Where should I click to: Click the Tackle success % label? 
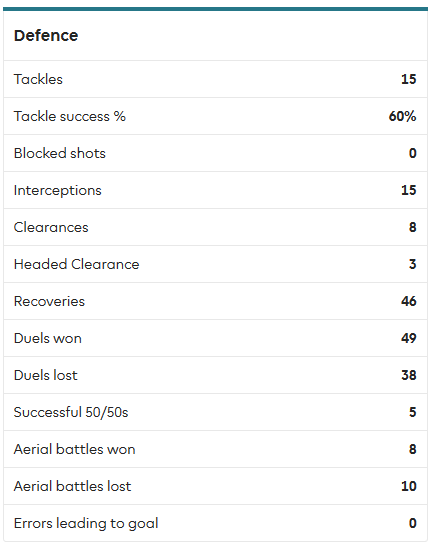[x=70, y=116]
